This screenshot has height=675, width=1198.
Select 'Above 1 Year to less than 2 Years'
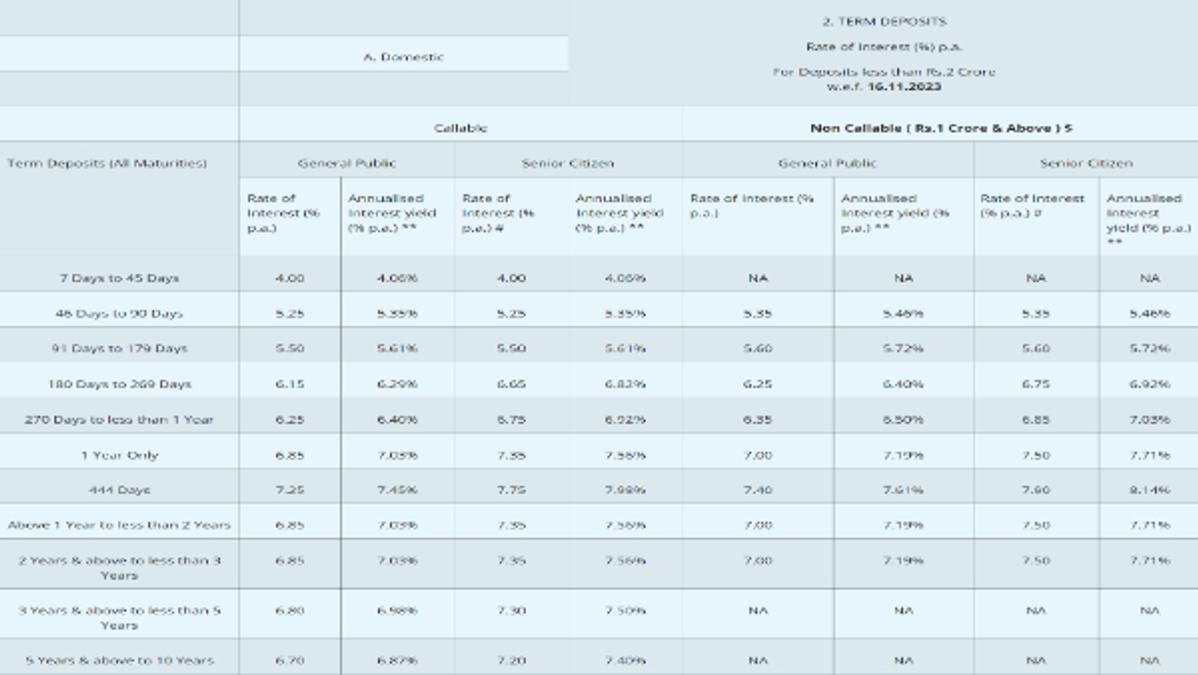(x=119, y=525)
